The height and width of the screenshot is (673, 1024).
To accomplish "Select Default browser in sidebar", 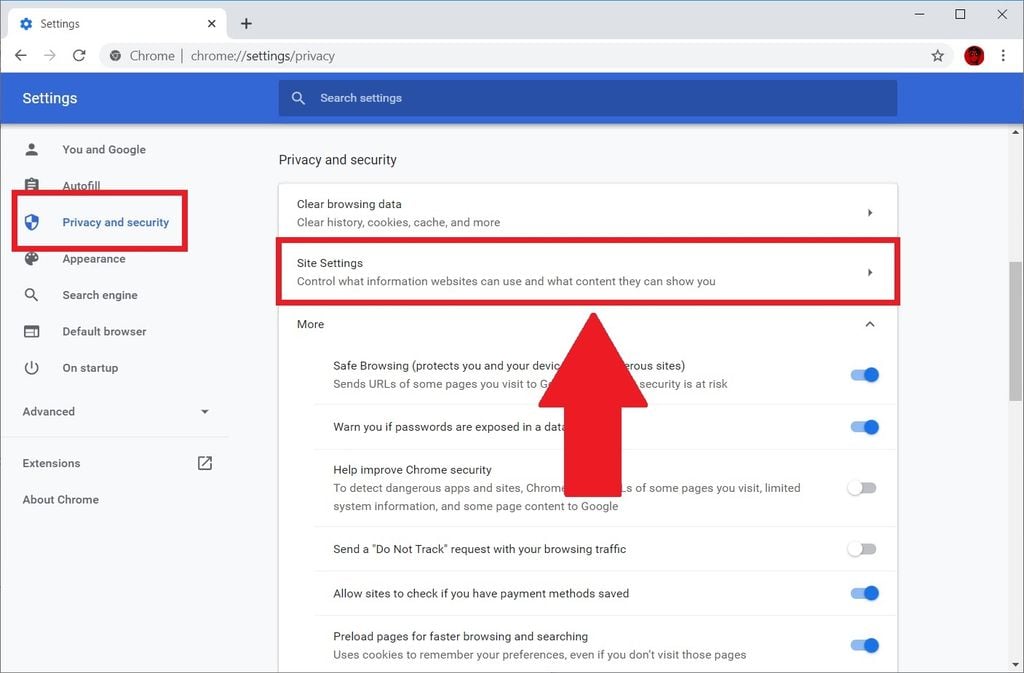I will (104, 332).
